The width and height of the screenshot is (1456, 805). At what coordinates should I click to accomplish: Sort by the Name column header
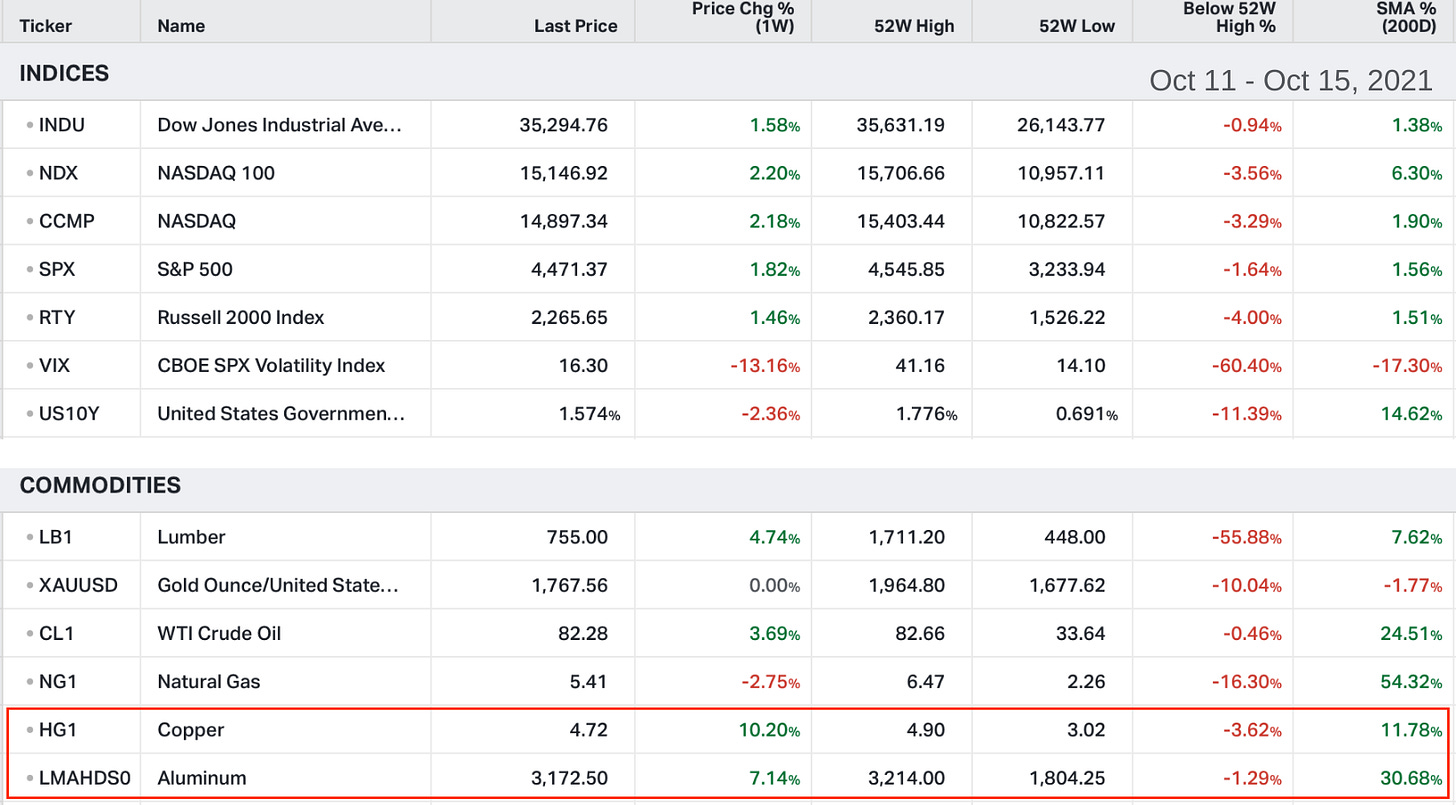pyautogui.click(x=181, y=27)
